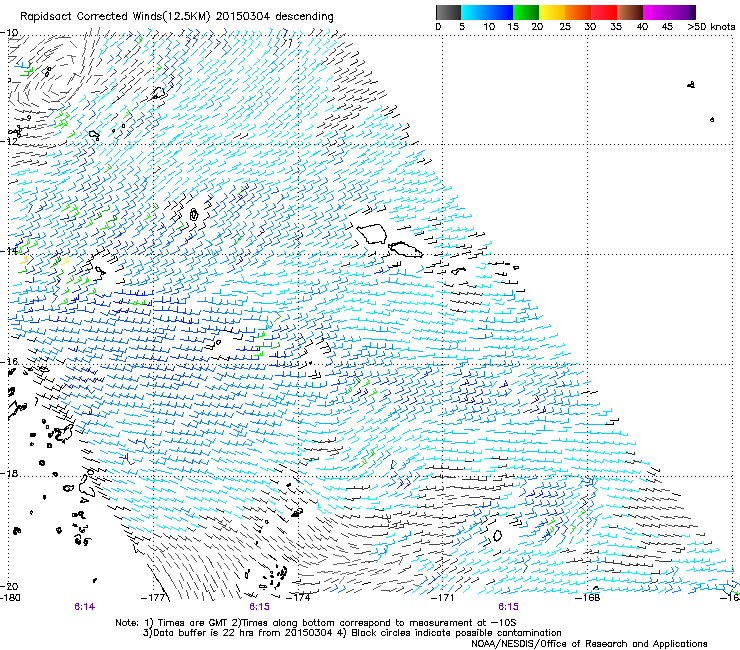Click the '35' label under the color bar
This screenshot has height=650, width=740.
tap(616, 27)
